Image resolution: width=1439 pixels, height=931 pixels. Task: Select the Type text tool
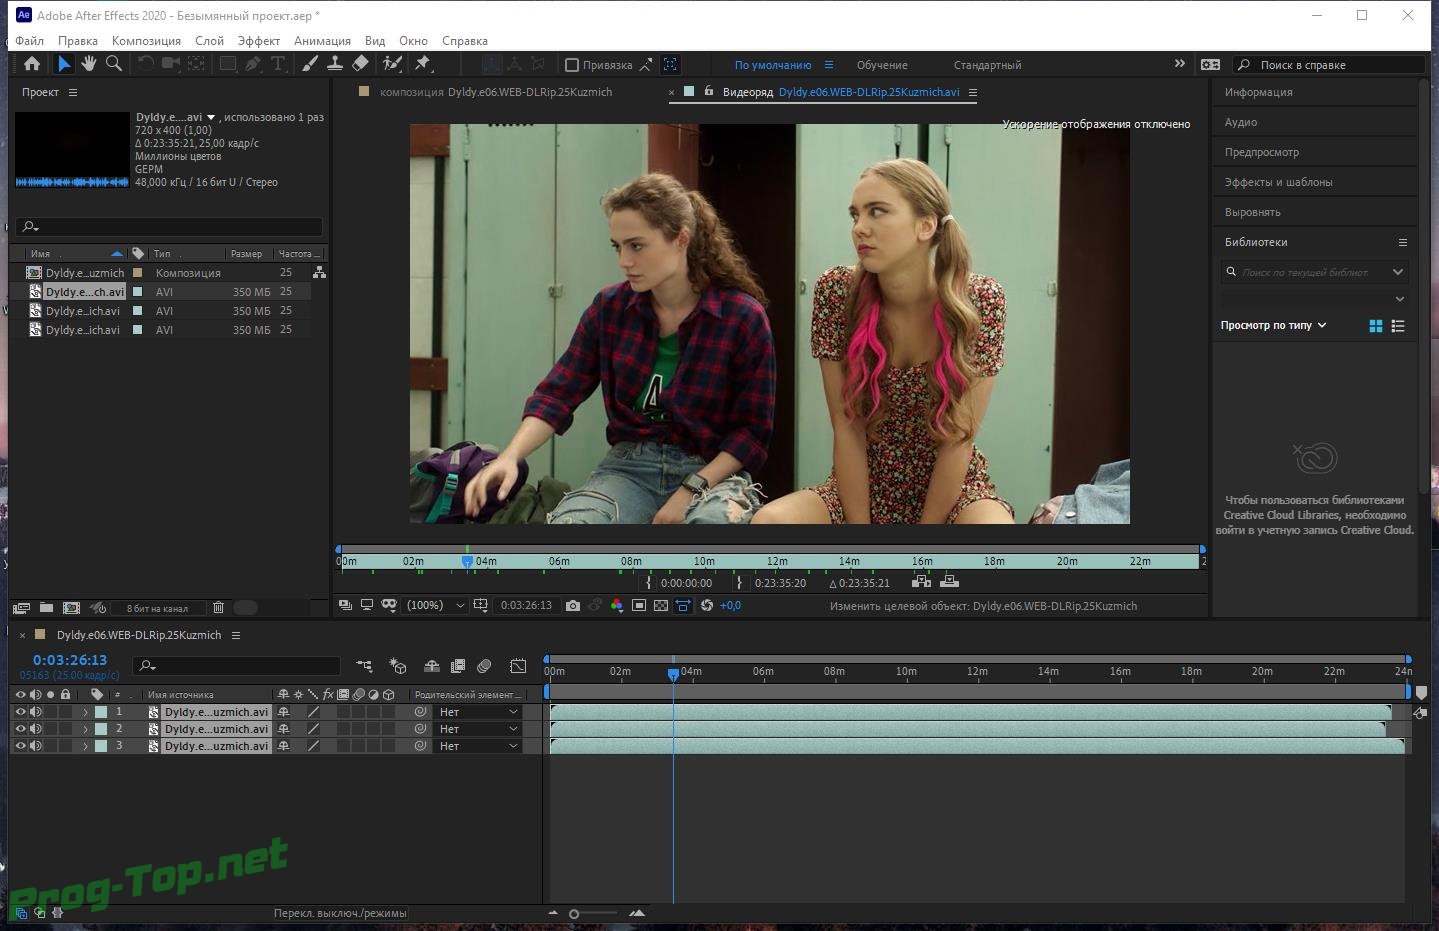point(278,64)
